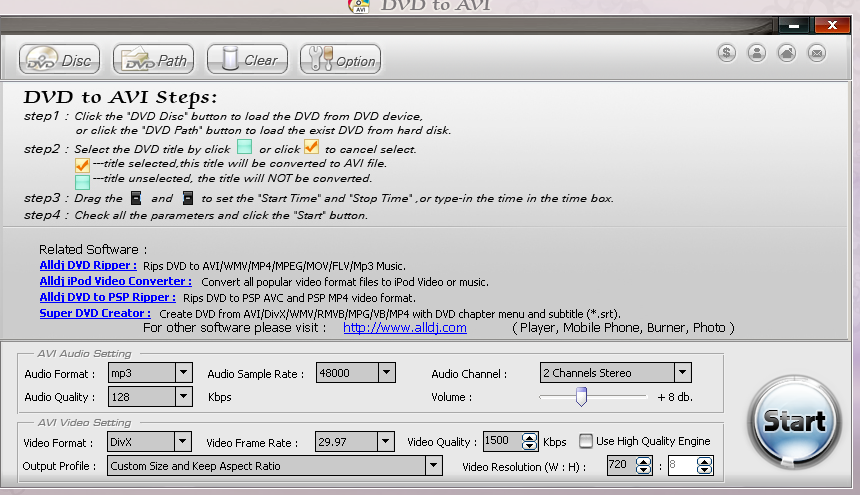Screen dimensions: 860x495
Task: Minimize the DVD to AVI window
Action: [794, 25]
